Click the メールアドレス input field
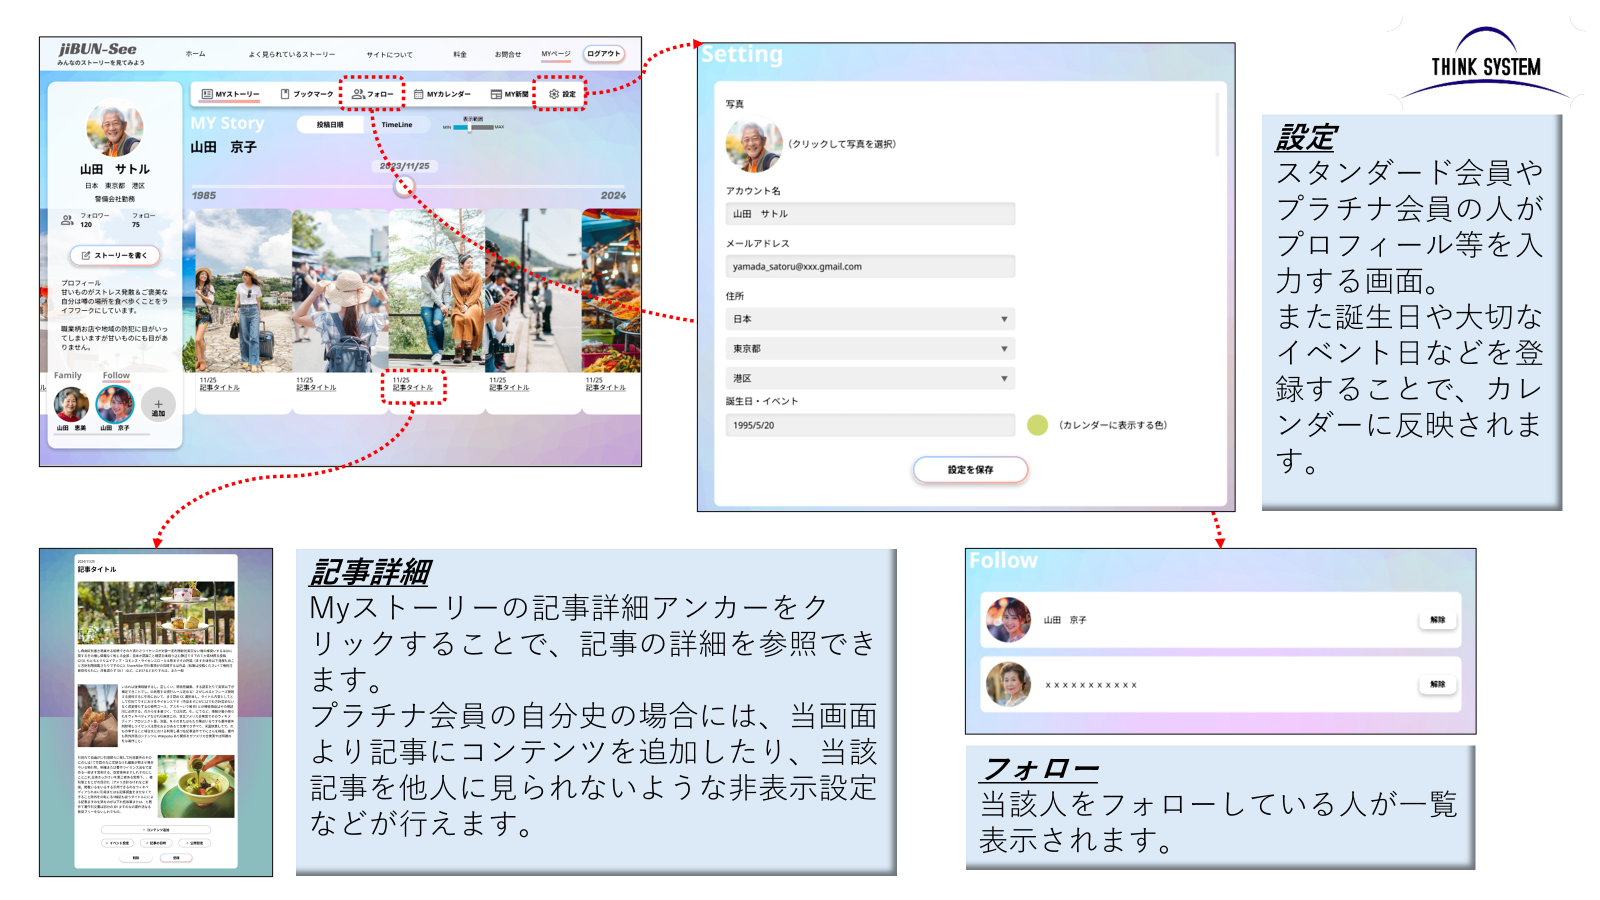This screenshot has height=900, width=1600. coord(870,267)
